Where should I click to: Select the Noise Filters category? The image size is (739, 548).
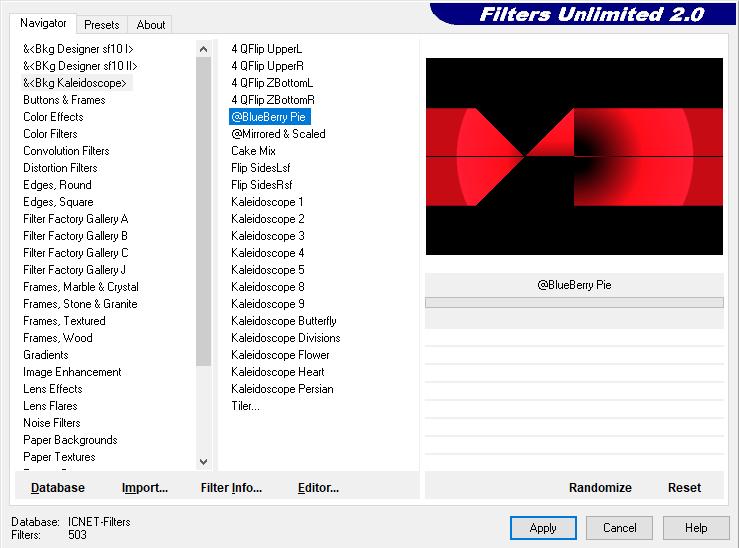pyautogui.click(x=52, y=423)
